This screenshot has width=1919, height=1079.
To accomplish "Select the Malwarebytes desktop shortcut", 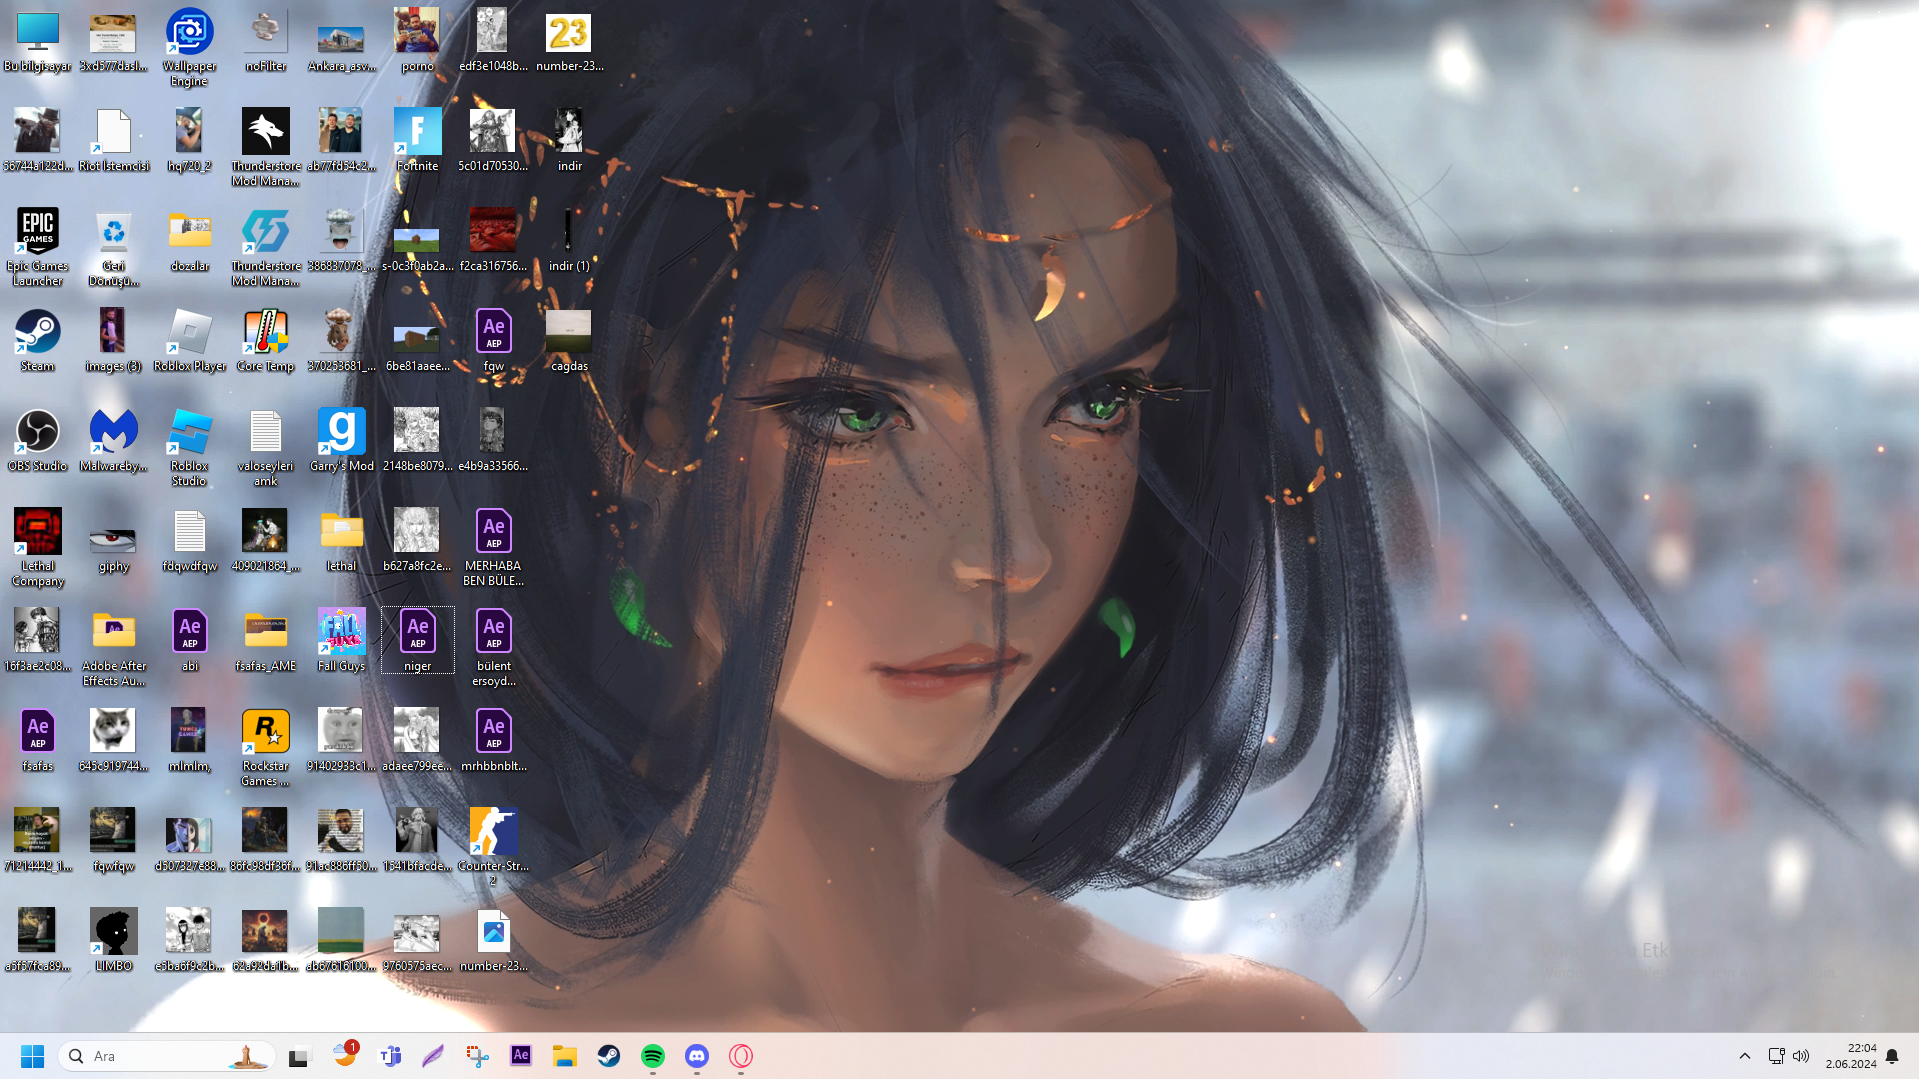I will tap(114, 441).
